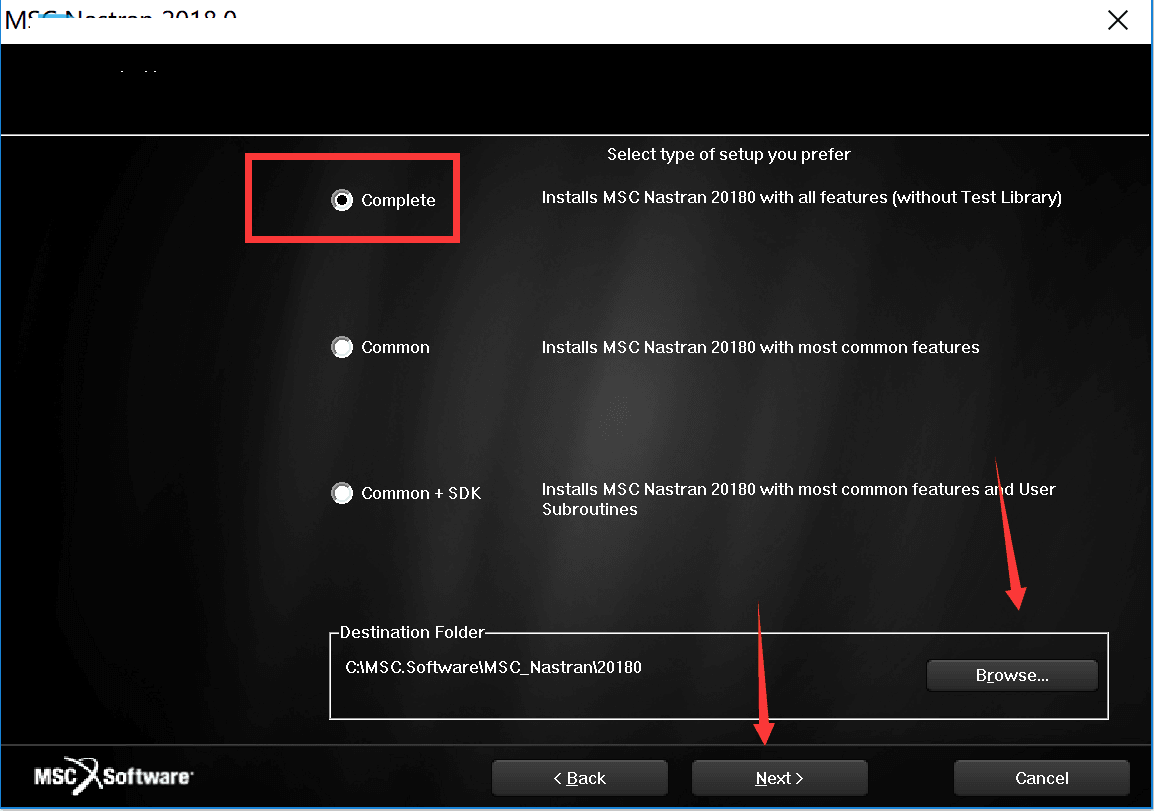
Task: Click the 'without Test Library' description line
Action: pos(801,198)
